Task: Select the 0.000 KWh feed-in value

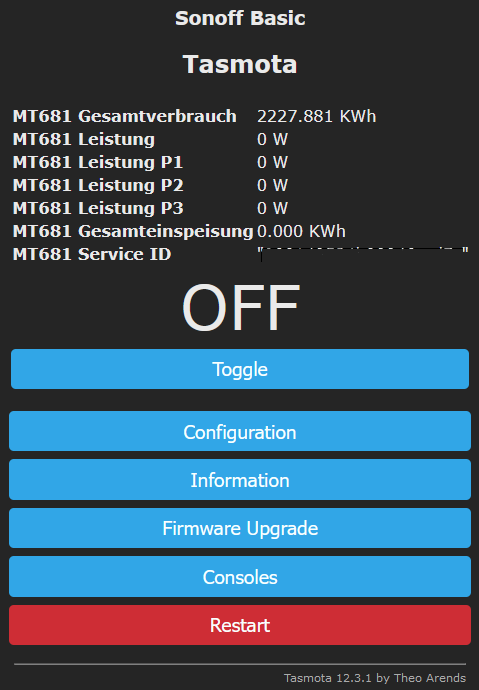Action: 301,231
